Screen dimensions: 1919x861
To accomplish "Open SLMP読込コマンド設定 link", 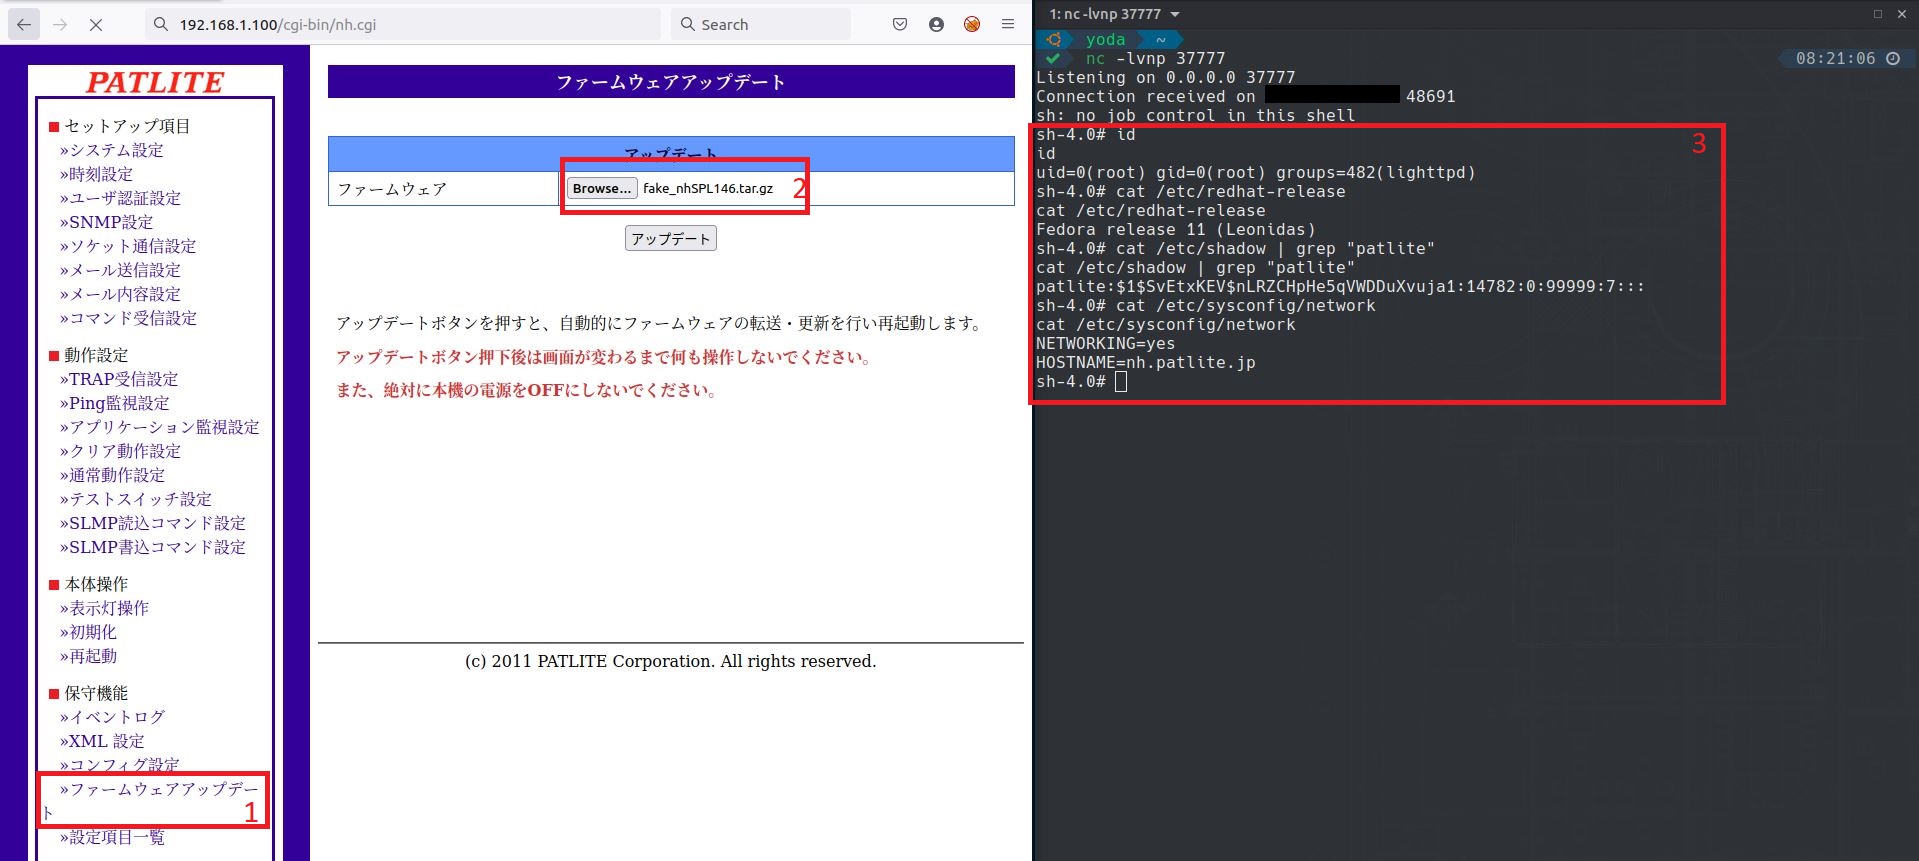I will (152, 523).
